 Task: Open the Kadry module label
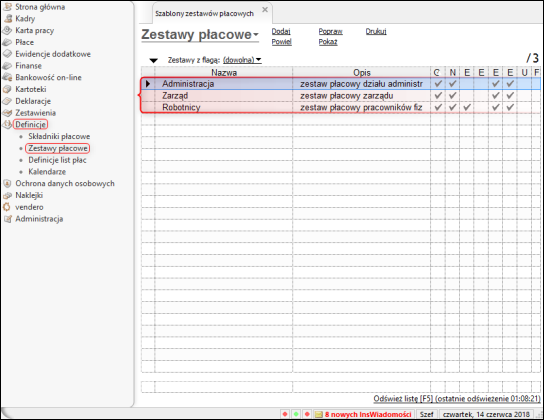tap(25, 18)
